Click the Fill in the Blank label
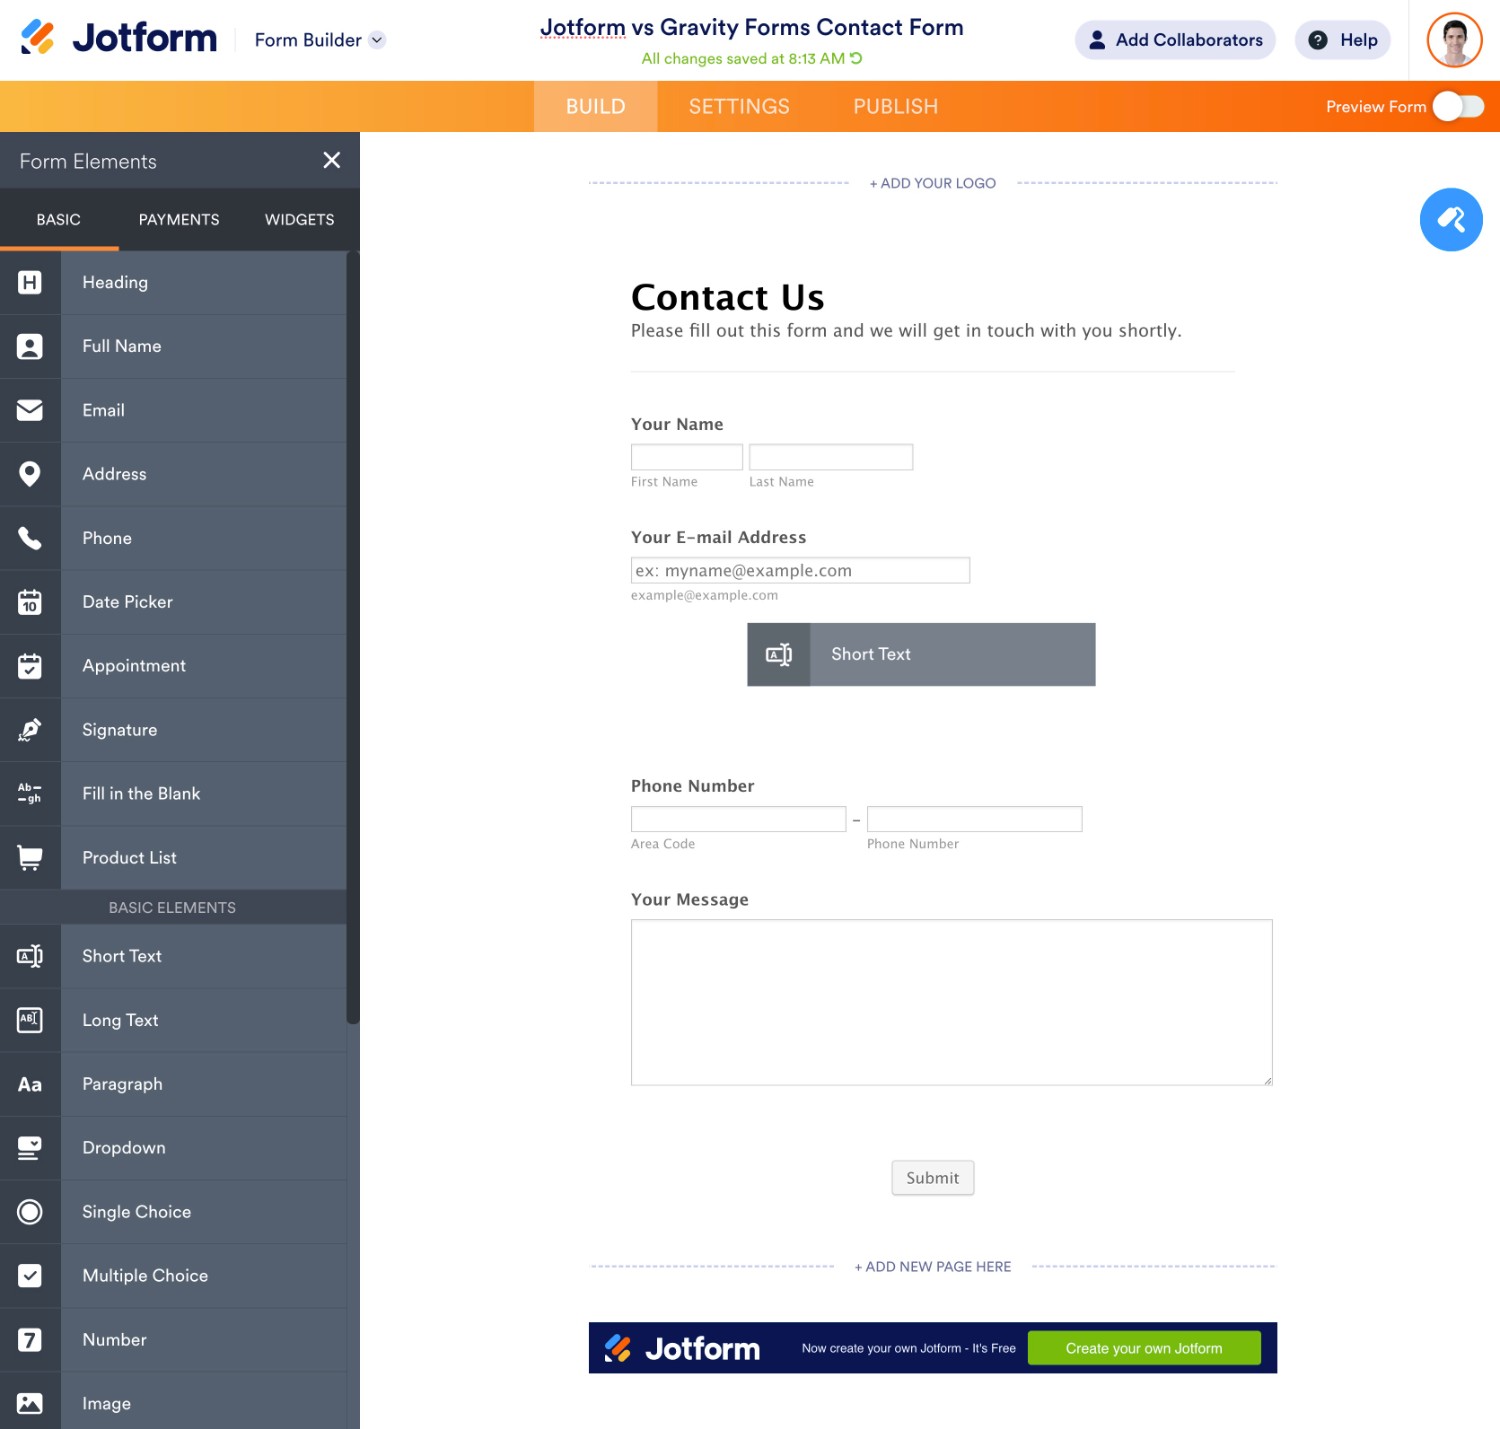The height and width of the screenshot is (1429, 1500). click(x=141, y=794)
